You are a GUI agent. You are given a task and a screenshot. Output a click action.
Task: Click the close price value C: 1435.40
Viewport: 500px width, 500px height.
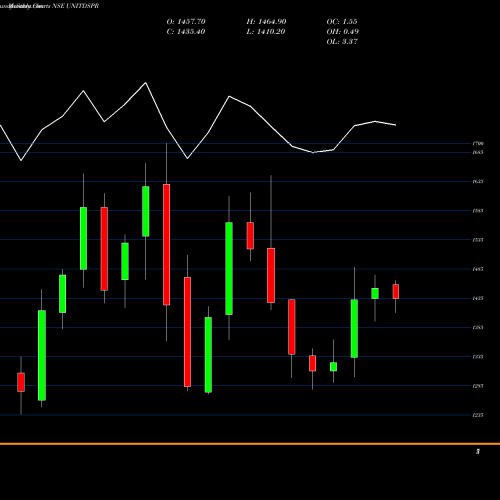pos(186,32)
